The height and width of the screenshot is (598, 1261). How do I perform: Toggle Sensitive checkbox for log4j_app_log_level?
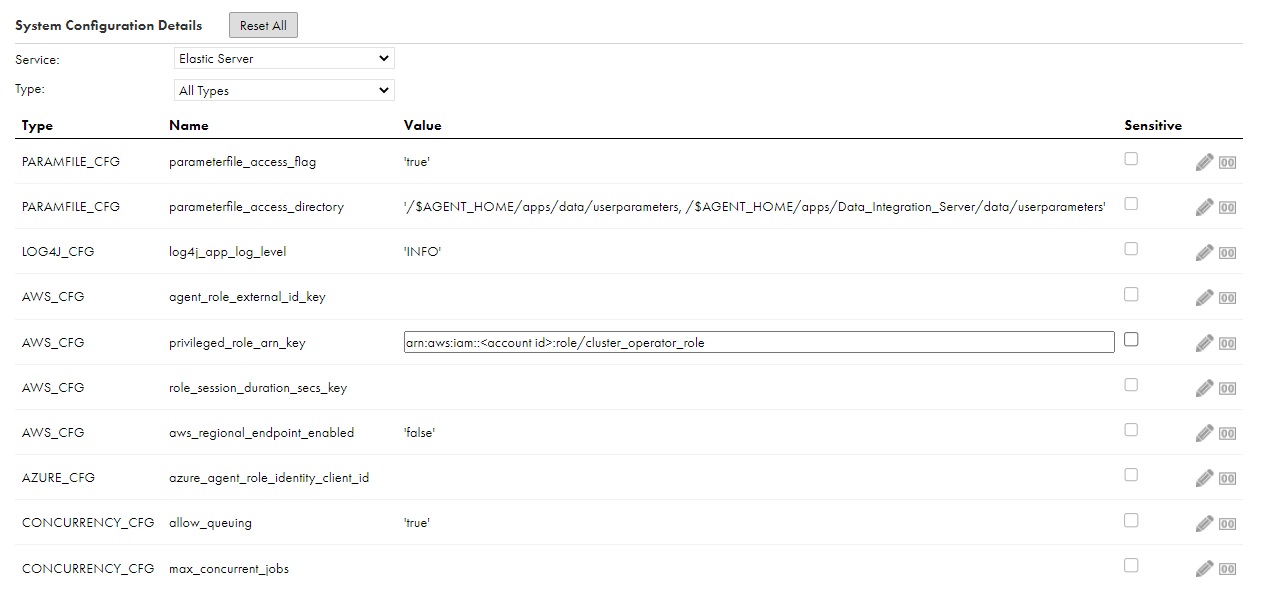coord(1131,248)
